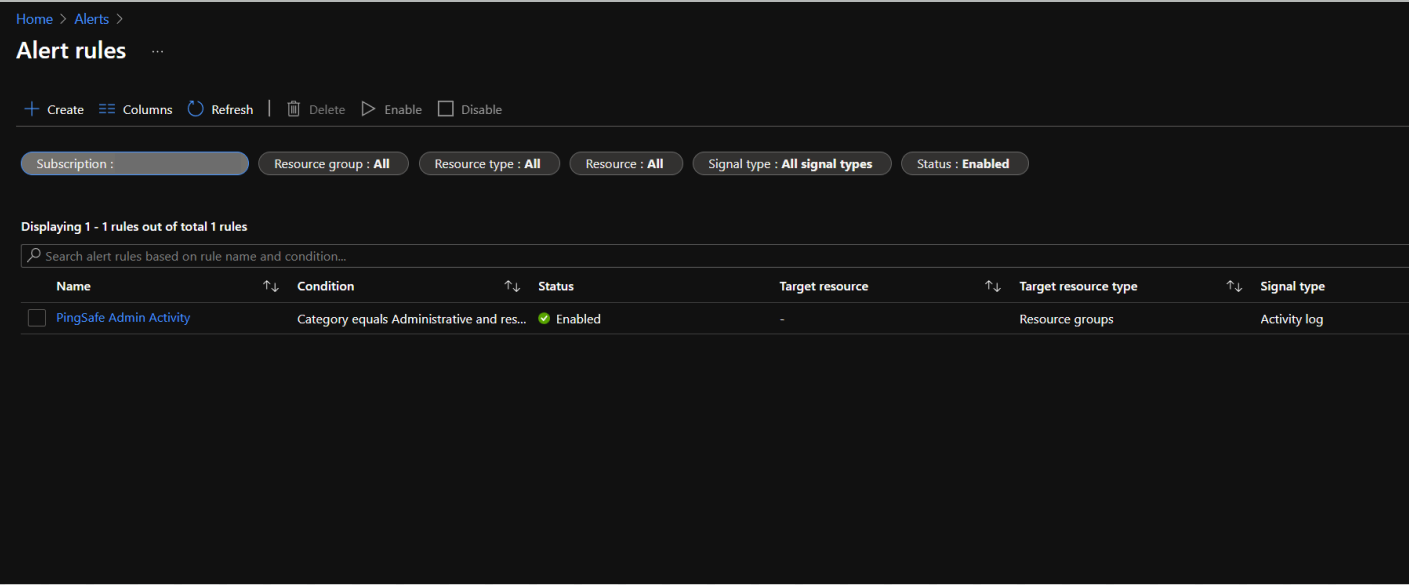Navigate to Alerts breadcrumb
Image resolution: width=1409 pixels, height=585 pixels.
(92, 19)
